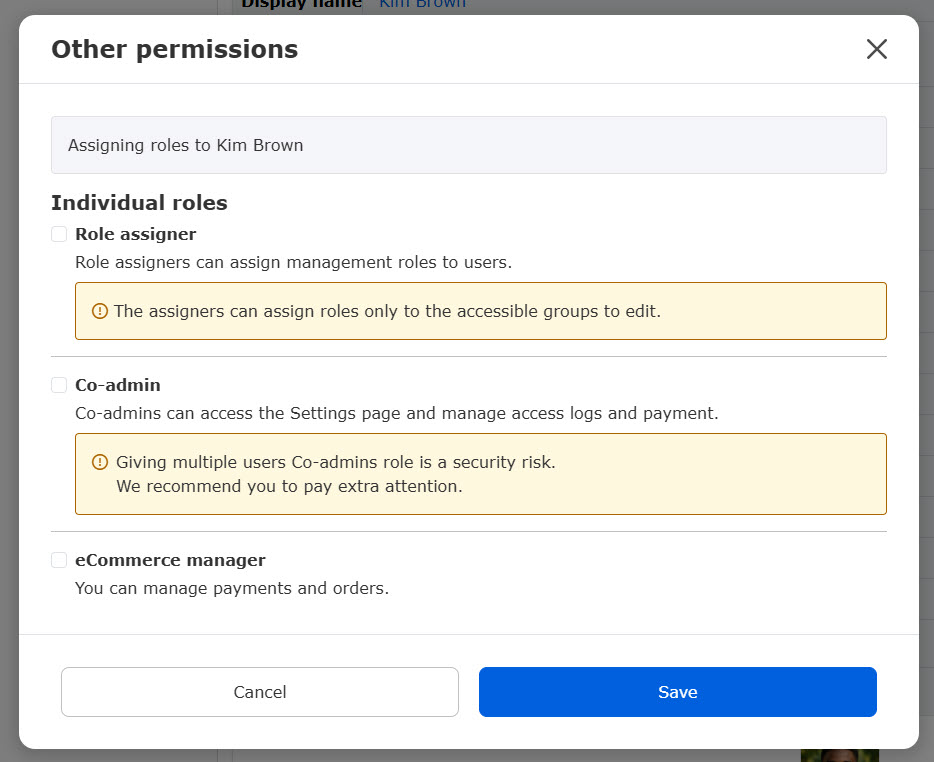Enable the Role assigner checkbox
The height and width of the screenshot is (762, 934).
point(59,234)
